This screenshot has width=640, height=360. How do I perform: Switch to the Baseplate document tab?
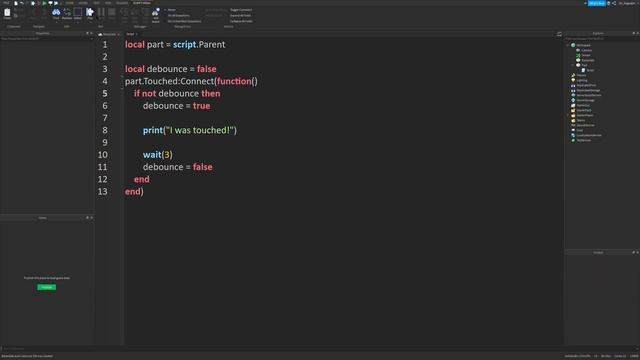109,34
